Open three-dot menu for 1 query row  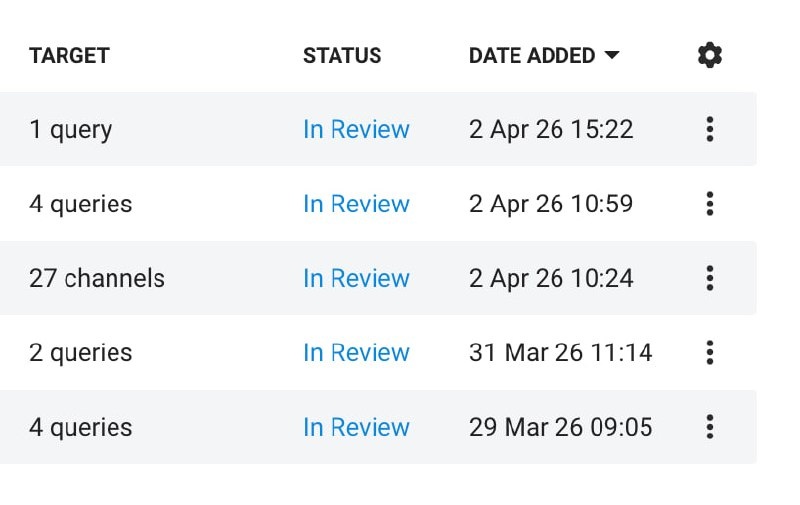[710, 129]
